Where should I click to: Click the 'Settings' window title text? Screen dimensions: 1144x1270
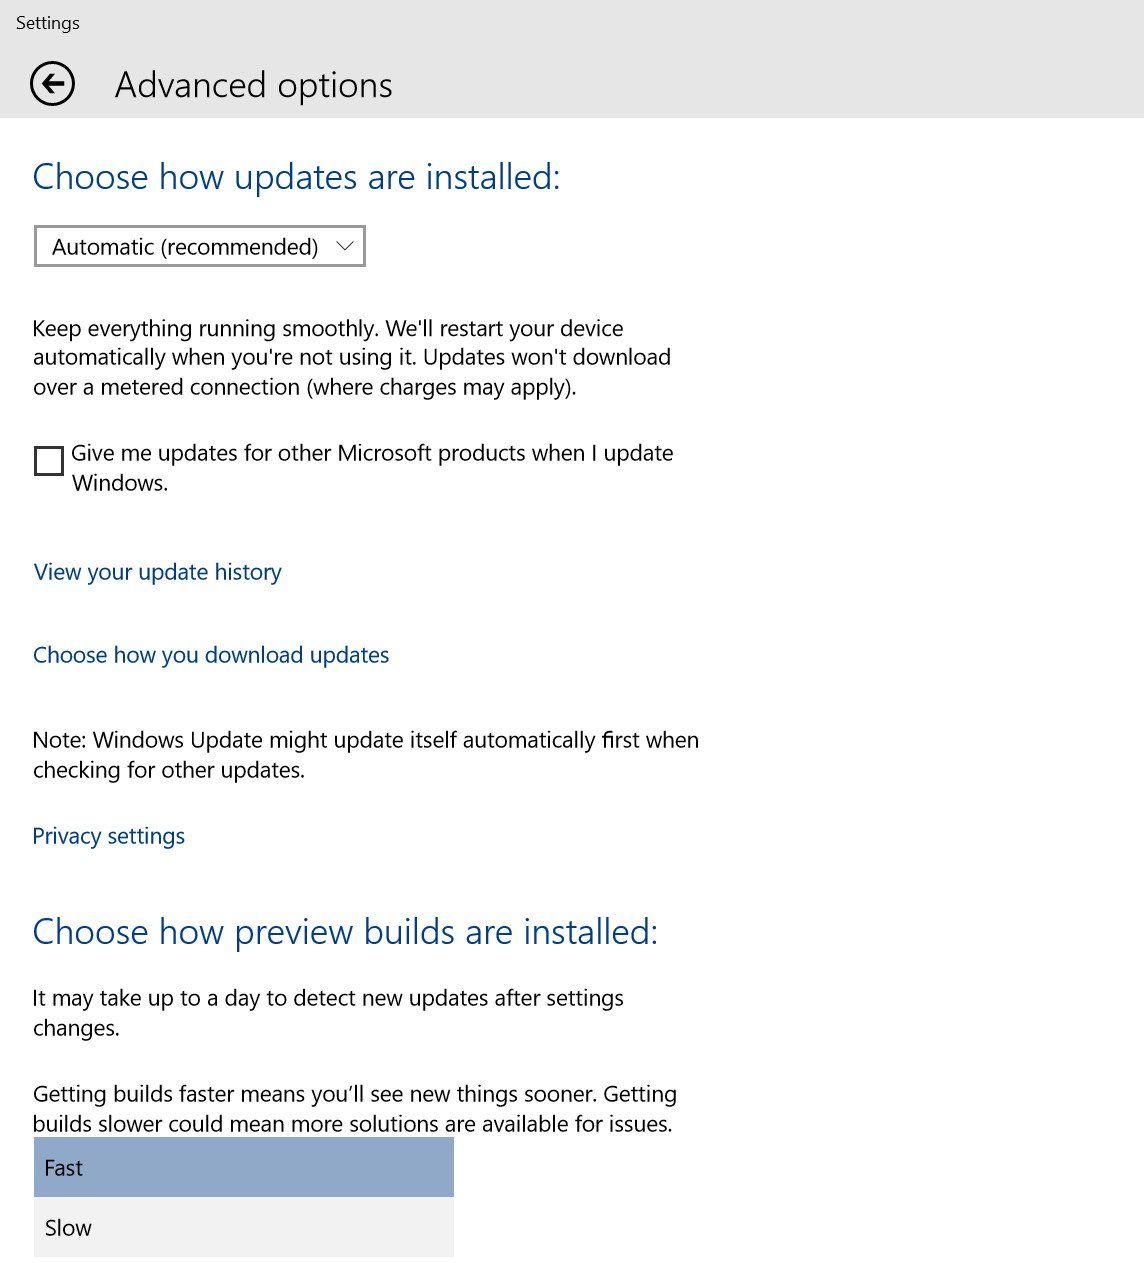click(x=48, y=22)
